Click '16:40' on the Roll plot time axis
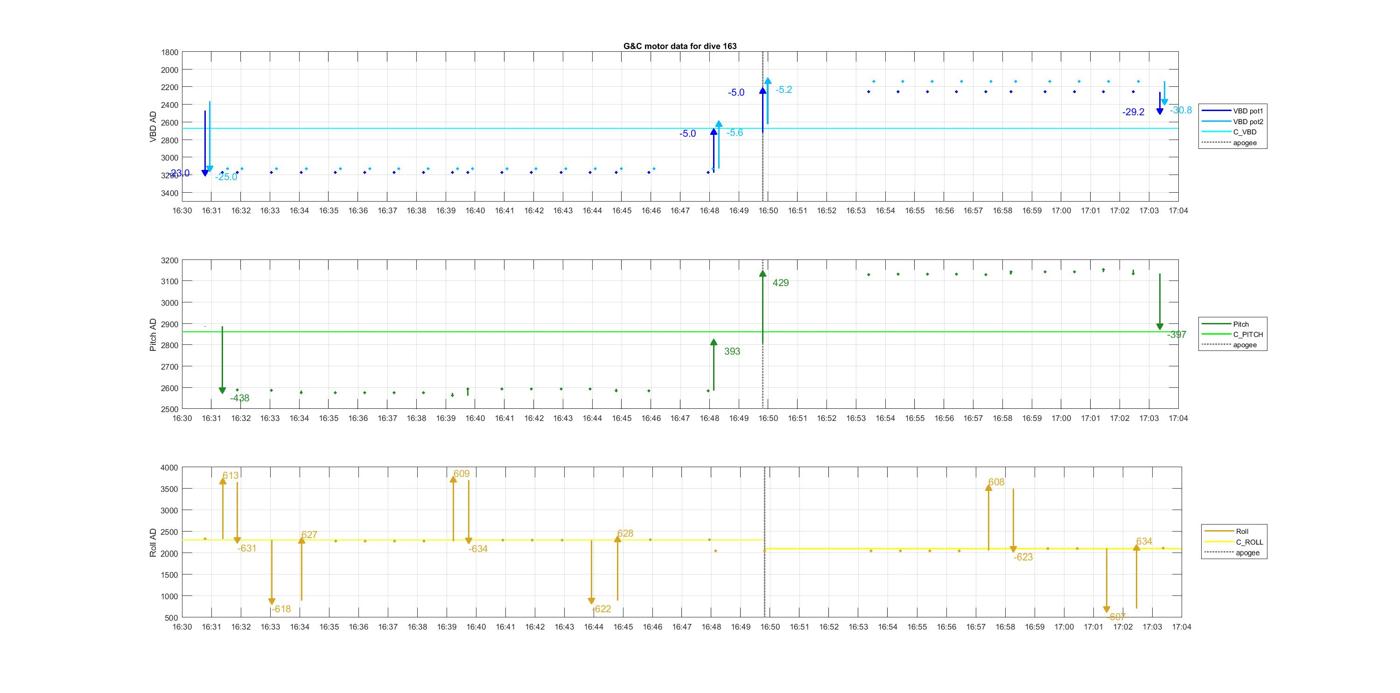 (x=476, y=627)
